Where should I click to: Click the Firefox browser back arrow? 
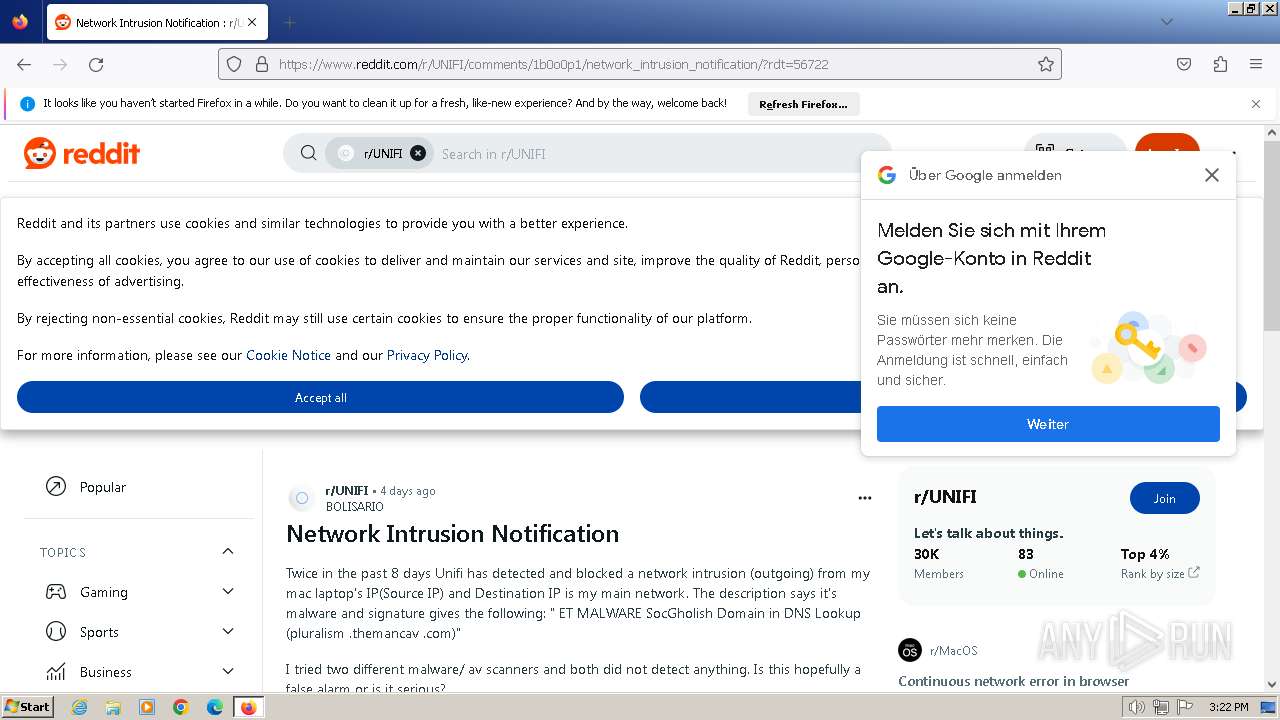click(x=24, y=64)
